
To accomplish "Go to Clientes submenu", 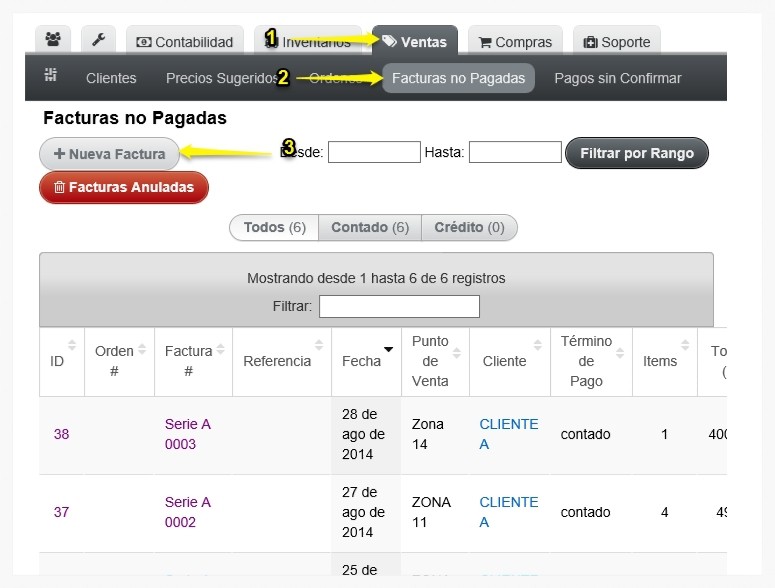I will tap(111, 78).
